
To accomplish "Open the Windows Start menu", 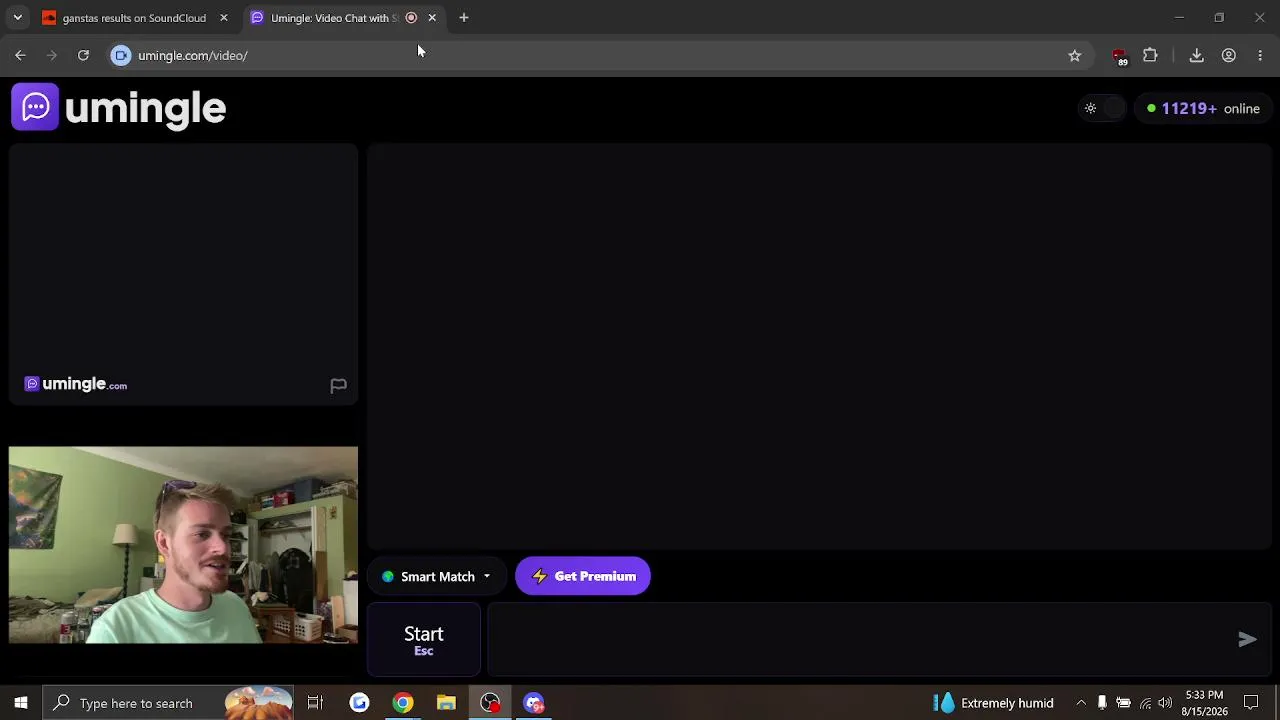I will (20, 703).
